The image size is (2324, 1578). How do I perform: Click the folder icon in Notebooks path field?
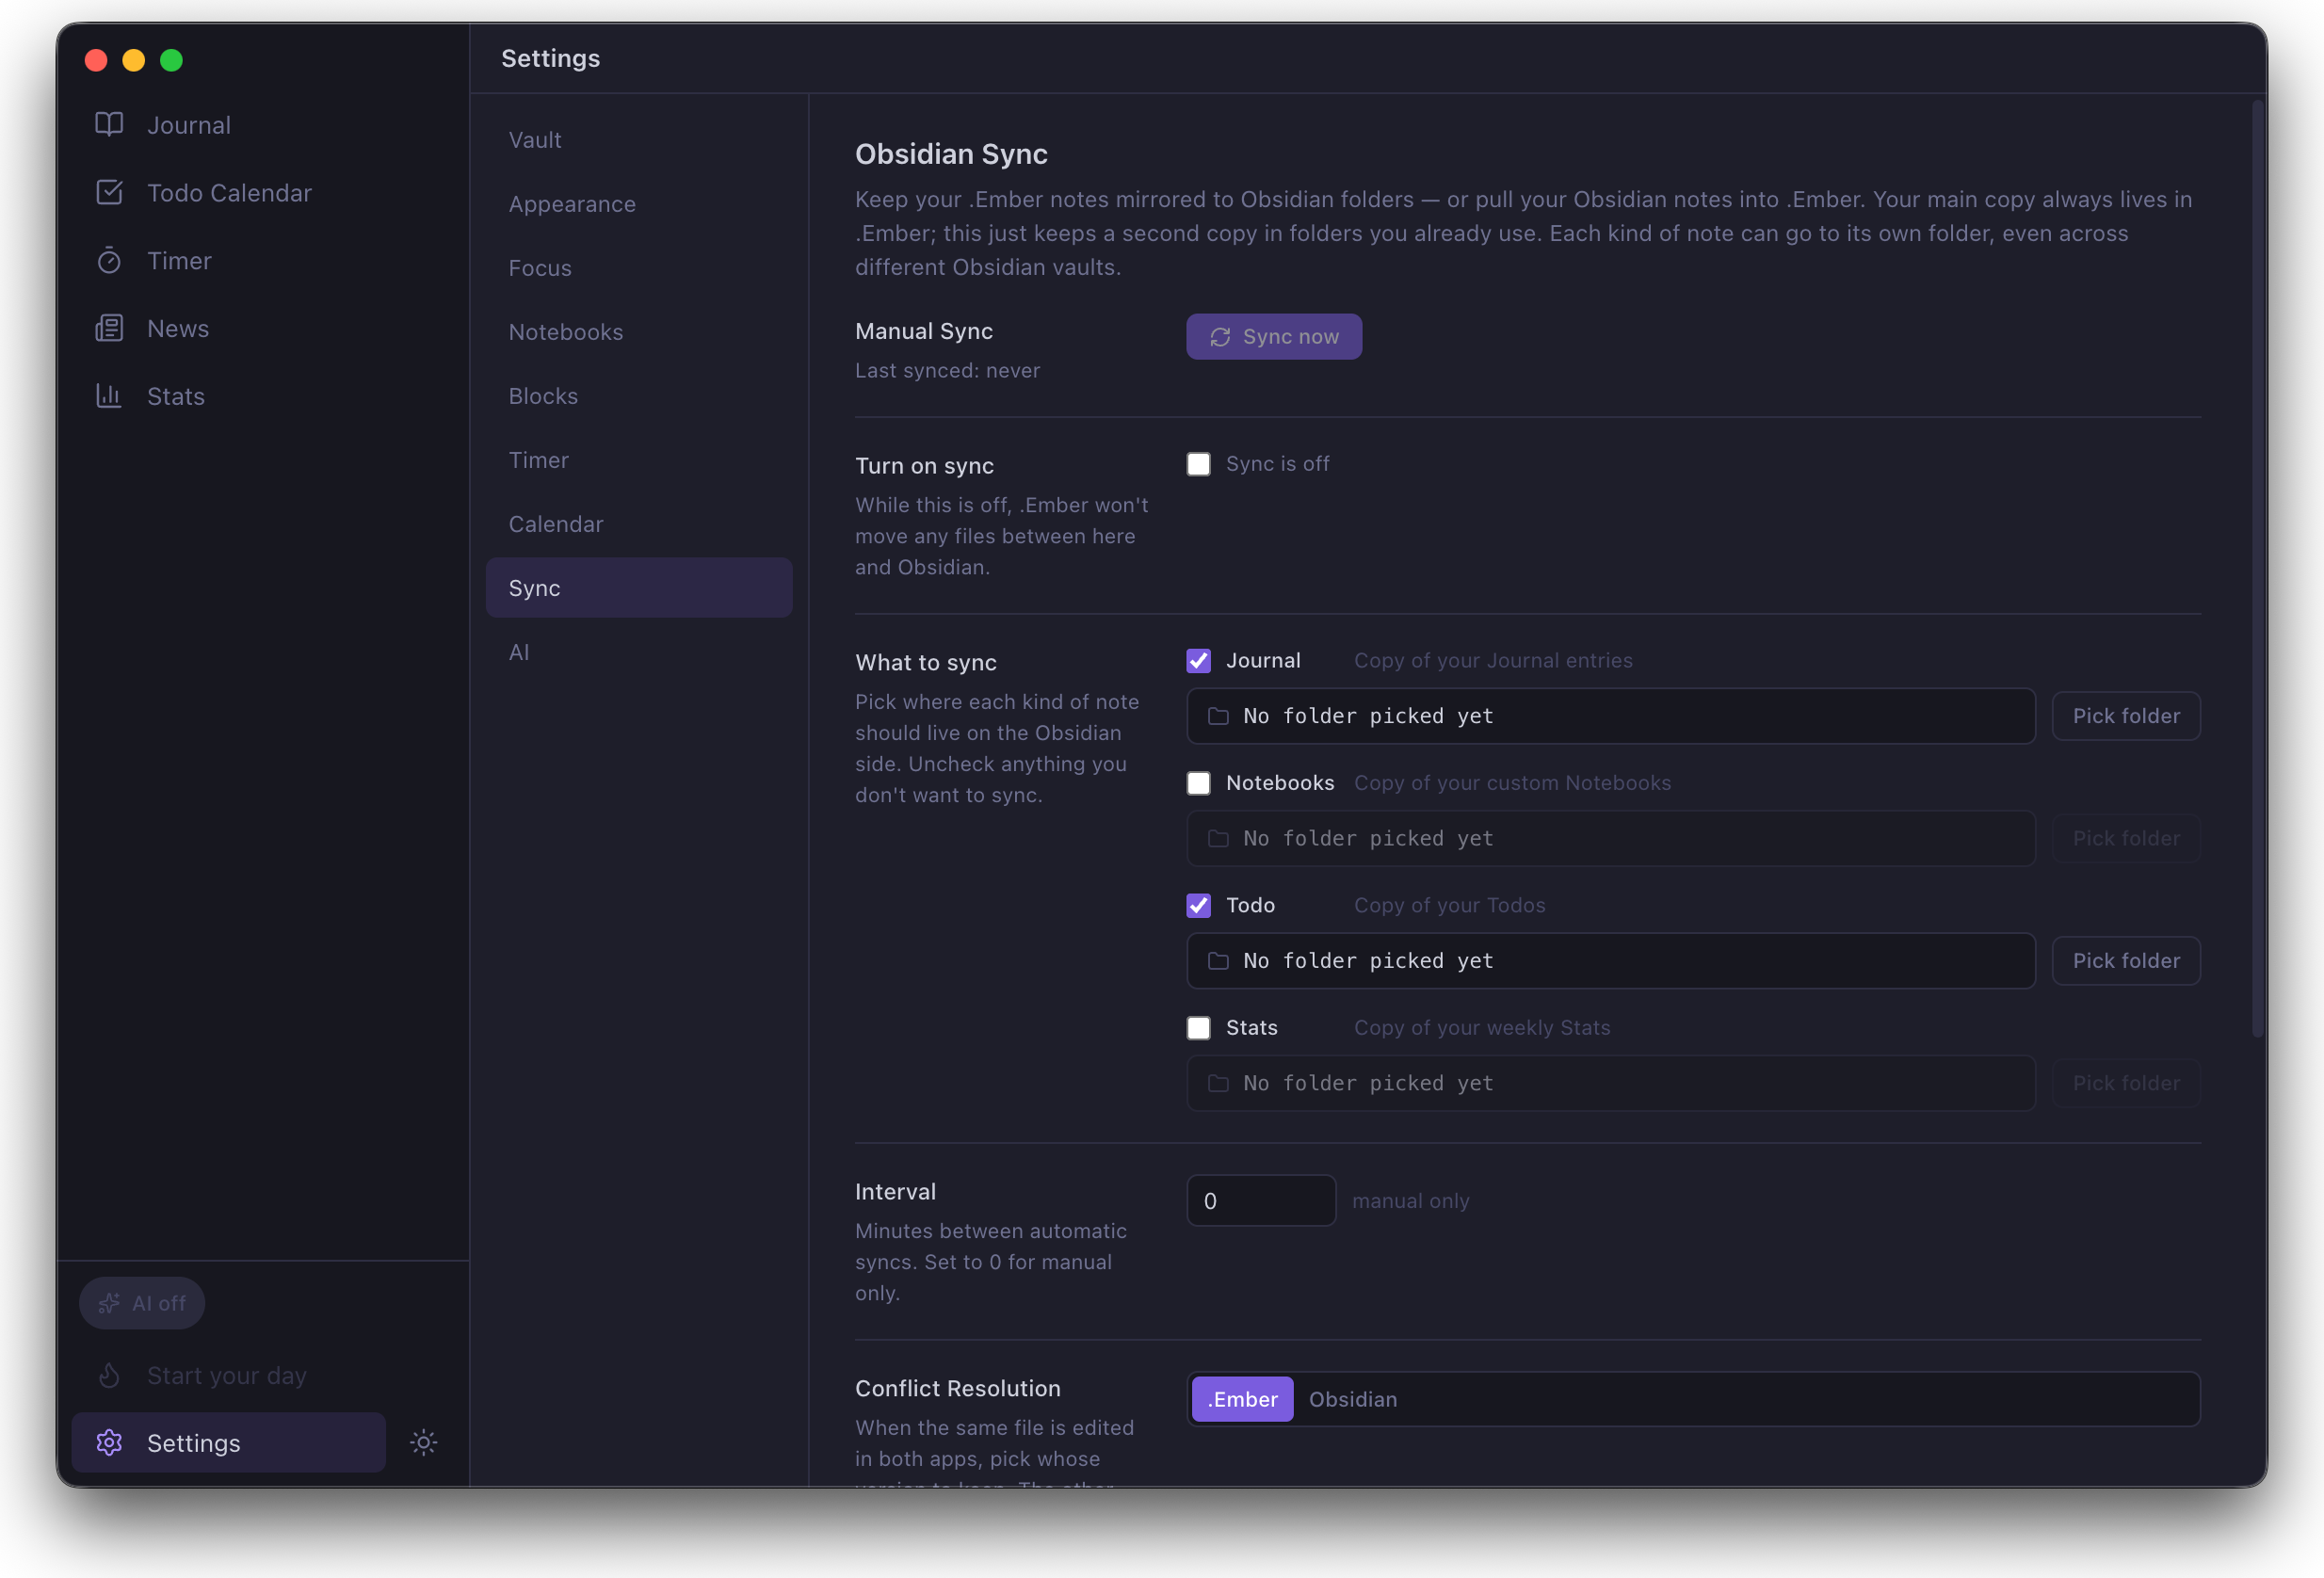click(1218, 838)
